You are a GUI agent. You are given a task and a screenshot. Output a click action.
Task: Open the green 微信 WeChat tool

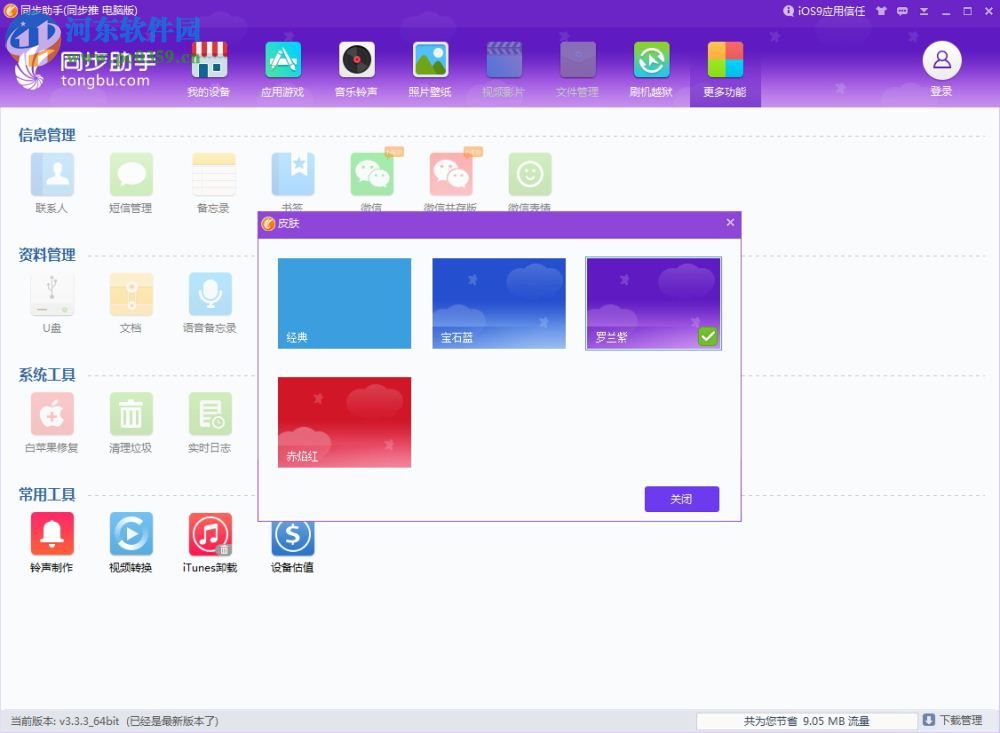pyautogui.click(x=372, y=181)
